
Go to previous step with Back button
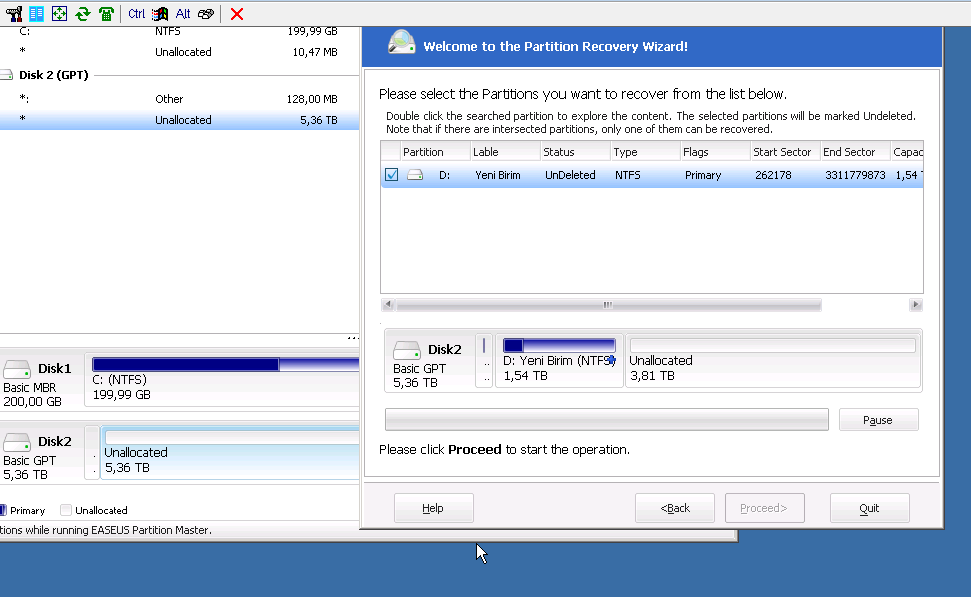click(x=675, y=508)
